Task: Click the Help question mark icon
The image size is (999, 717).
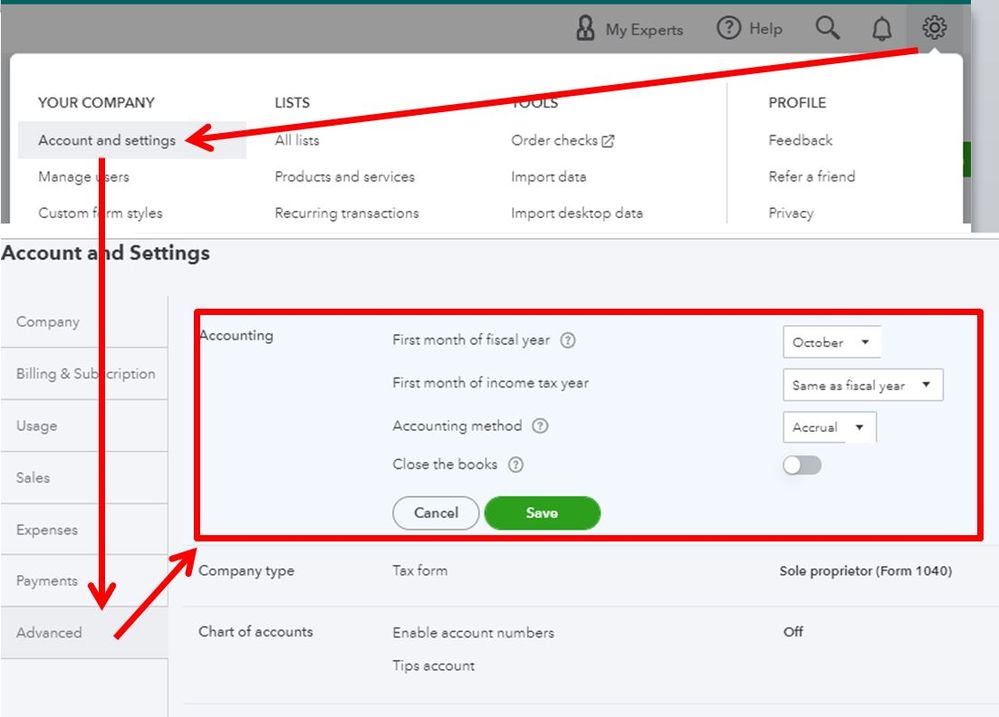Action: 729,29
